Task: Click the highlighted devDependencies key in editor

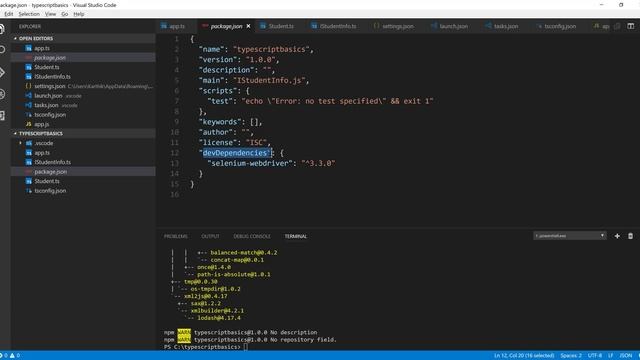Action: pyautogui.click(x=236, y=153)
